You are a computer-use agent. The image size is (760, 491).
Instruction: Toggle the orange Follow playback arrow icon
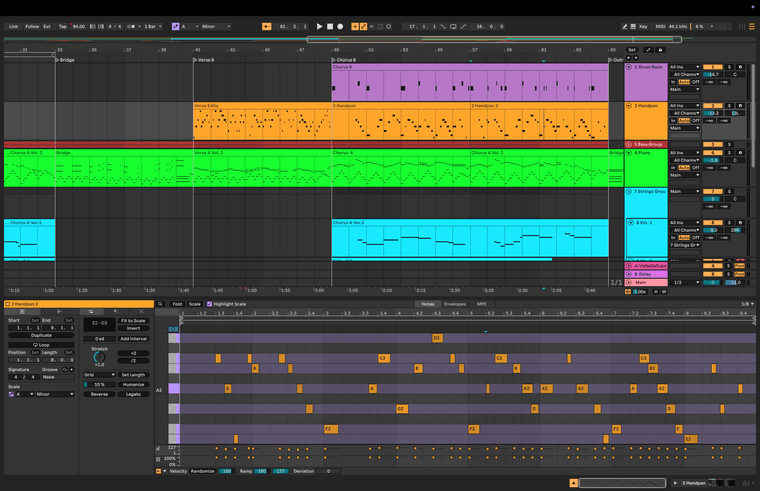tap(267, 27)
